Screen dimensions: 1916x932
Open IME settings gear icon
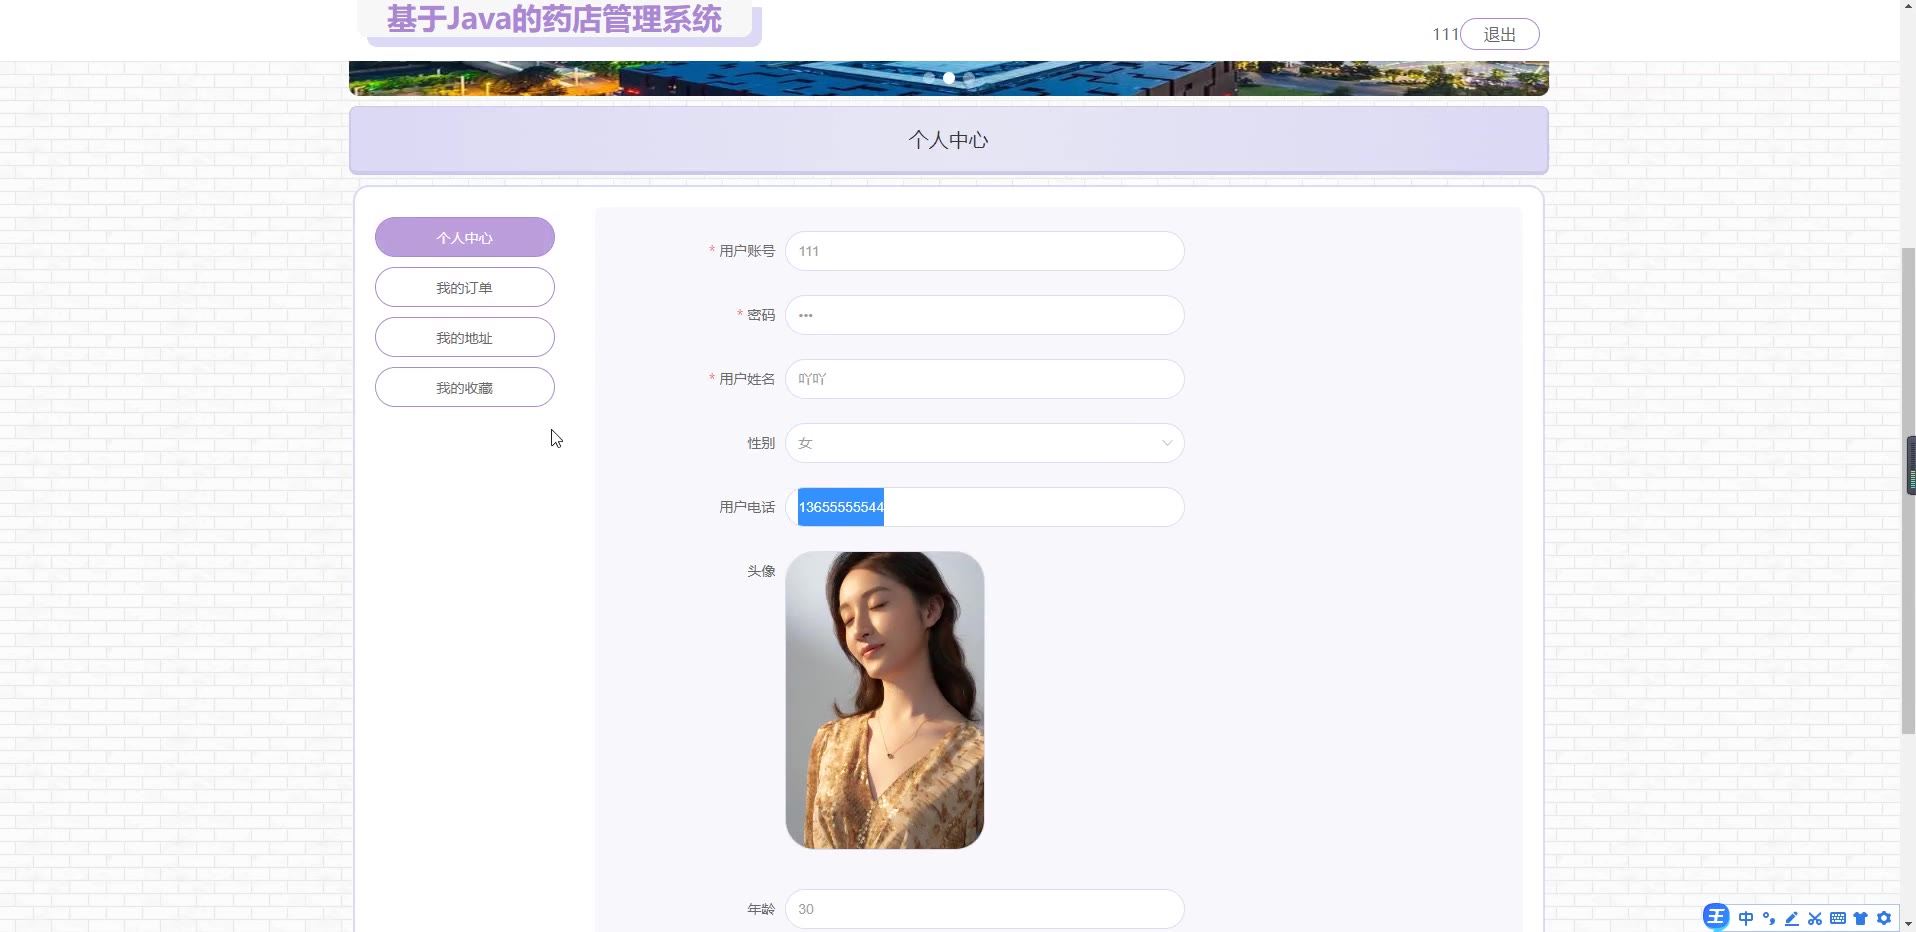coord(1884,918)
